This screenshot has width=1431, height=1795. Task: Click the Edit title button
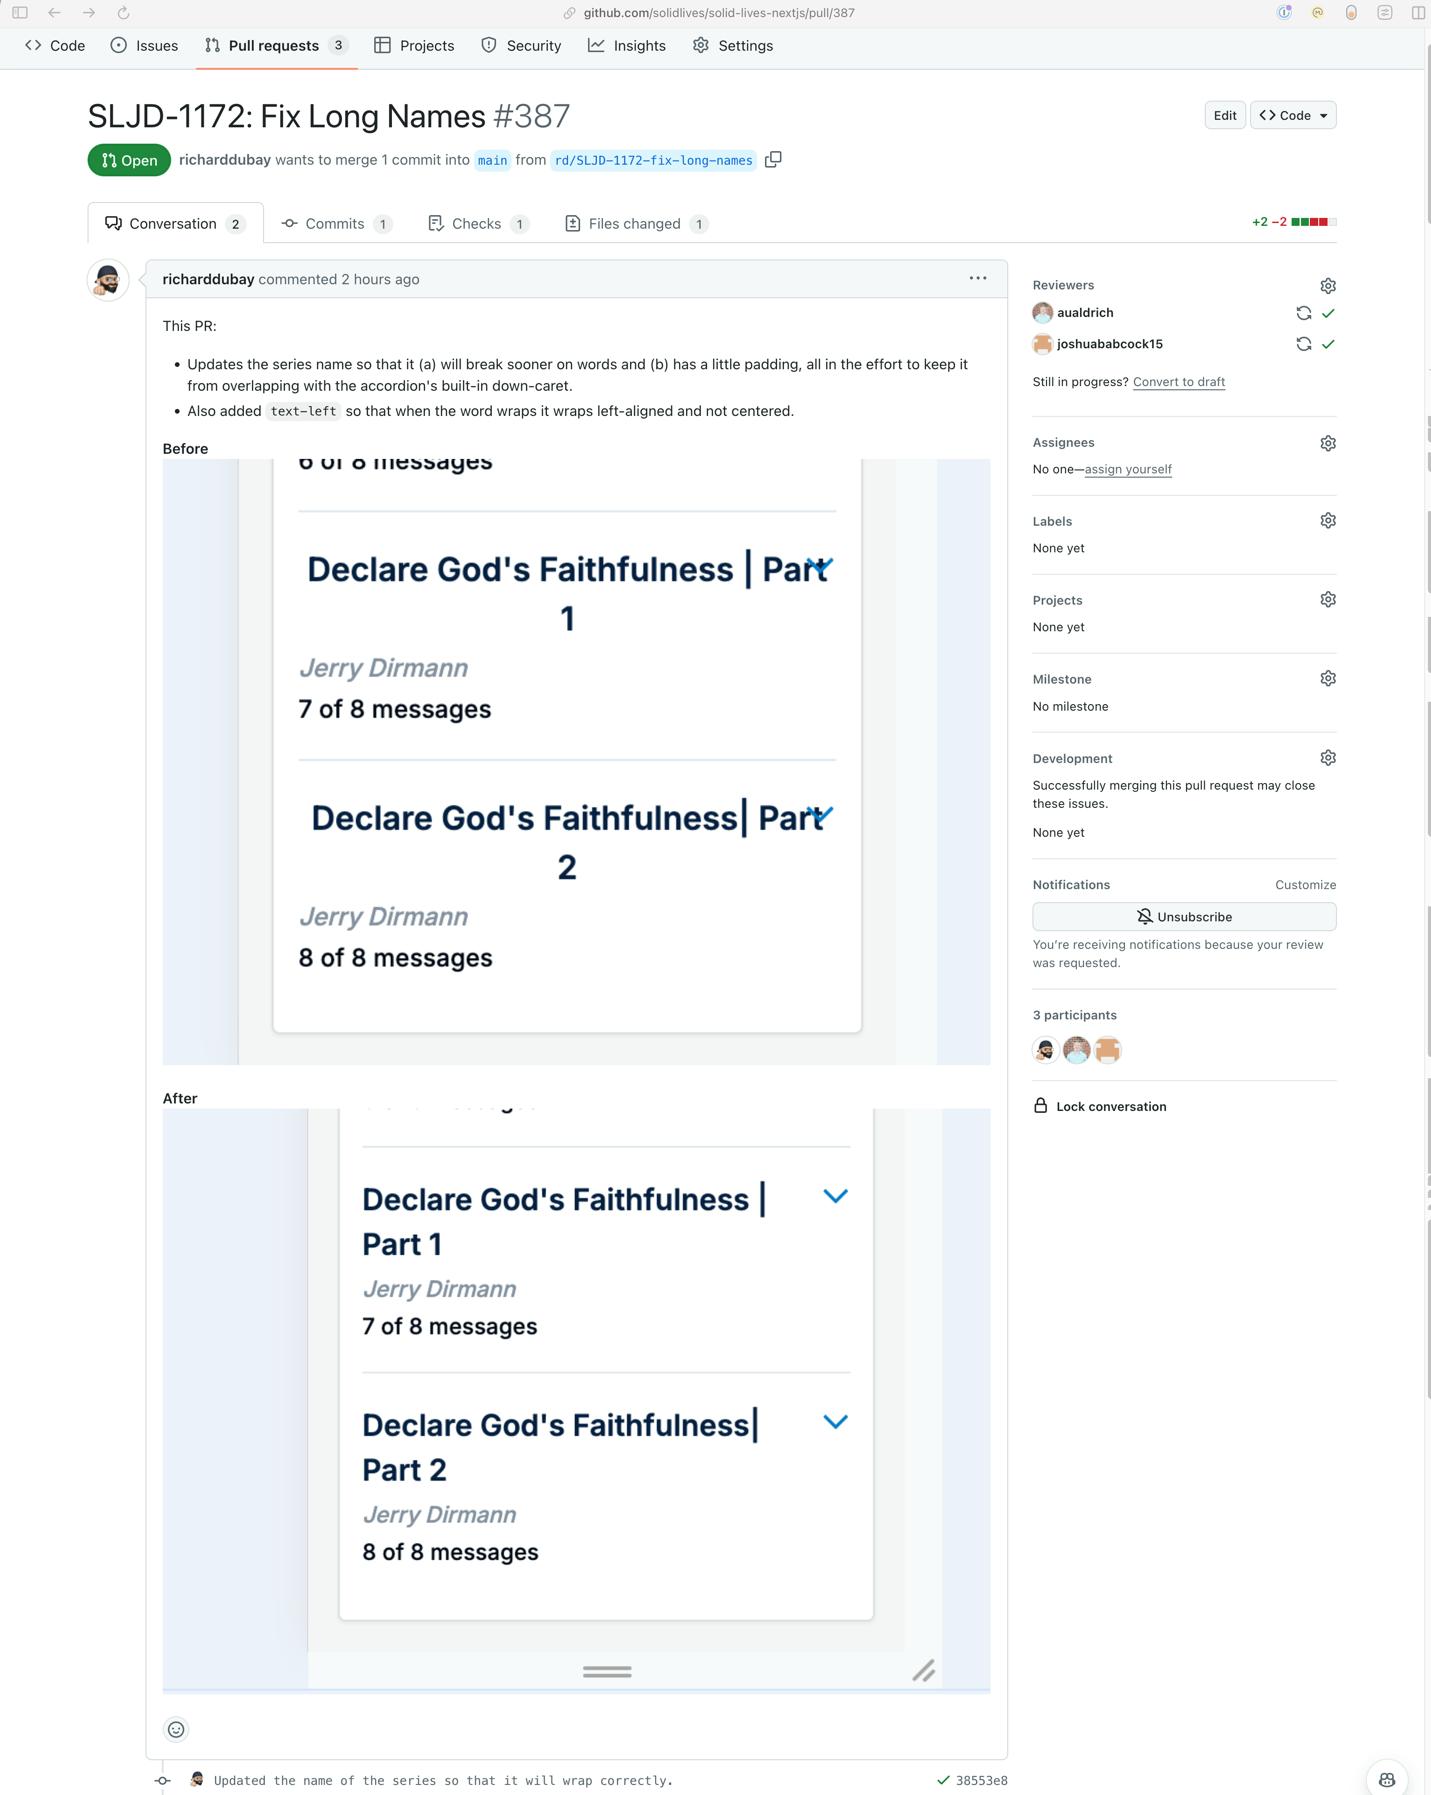tap(1224, 116)
